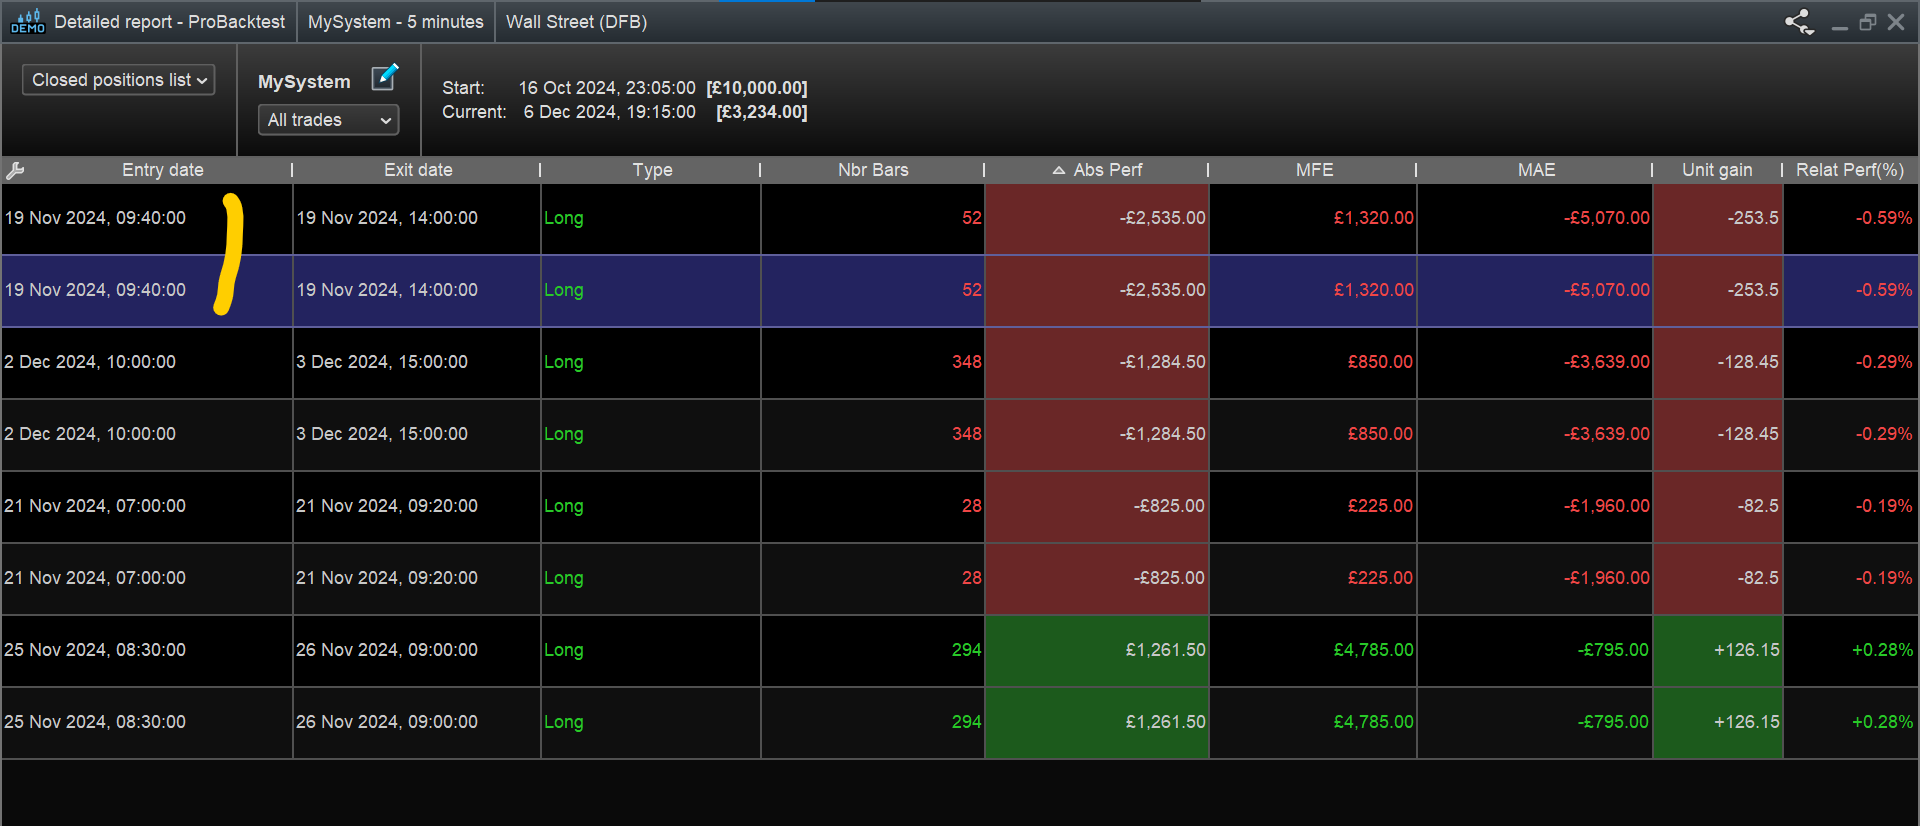
Task: Click first -£3,639.00 MAE value
Action: pos(1607,362)
